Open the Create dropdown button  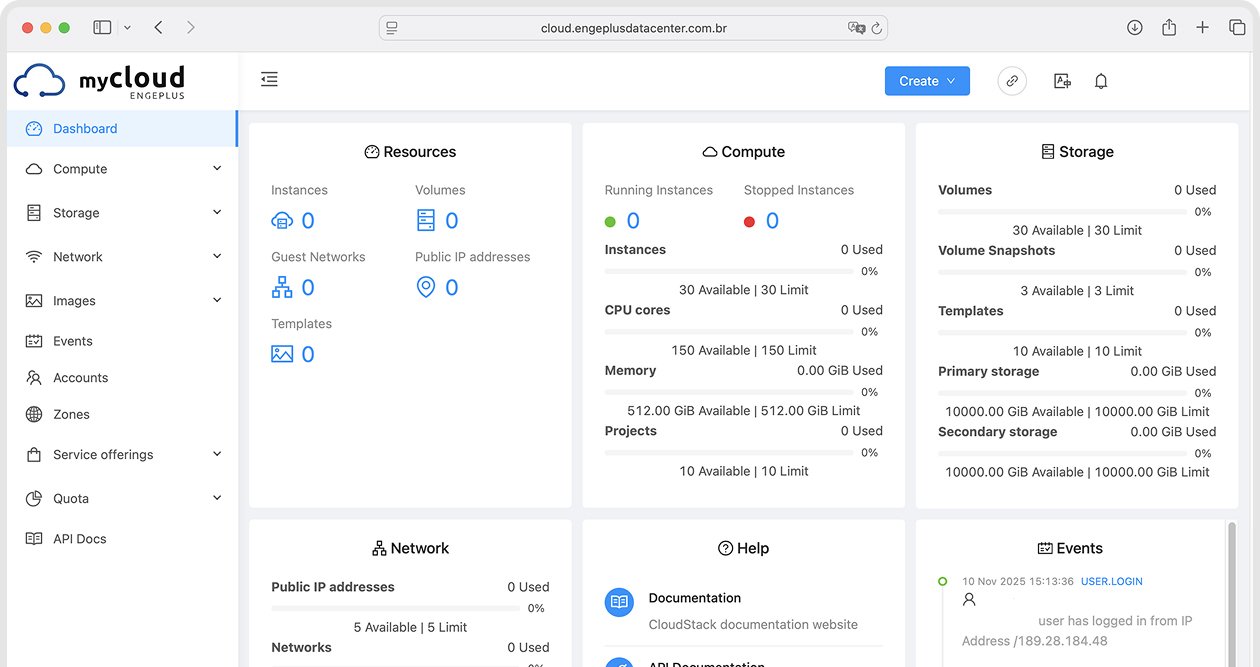click(927, 81)
